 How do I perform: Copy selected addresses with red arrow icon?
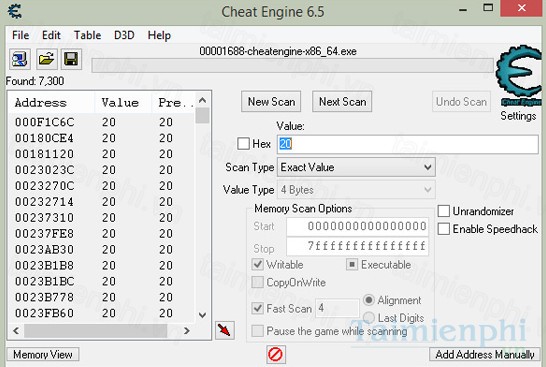tap(225, 330)
